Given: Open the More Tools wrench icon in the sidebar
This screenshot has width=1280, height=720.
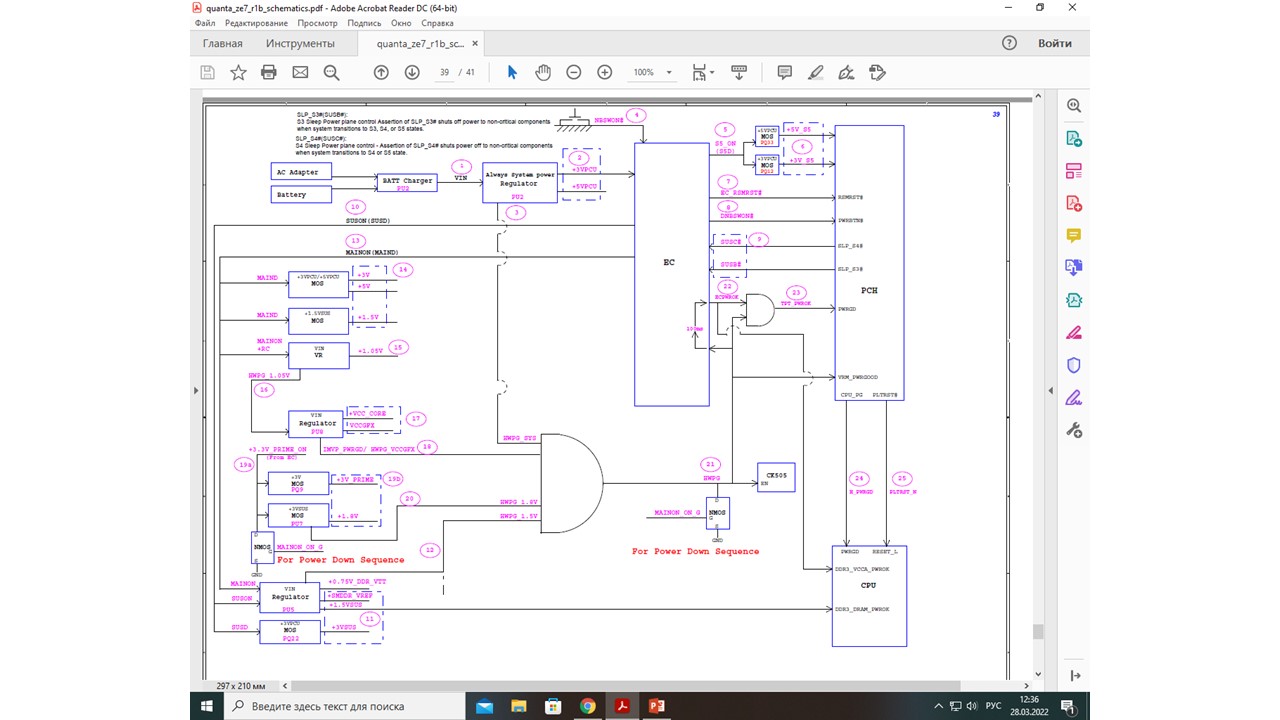Looking at the screenshot, I should point(1074,430).
